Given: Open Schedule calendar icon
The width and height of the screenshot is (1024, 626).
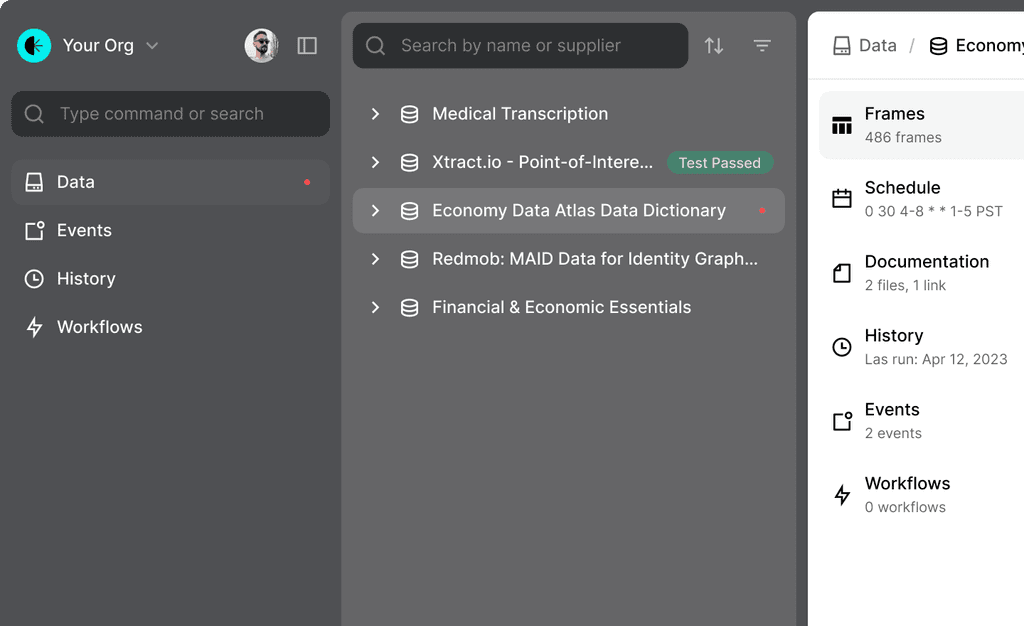Looking at the screenshot, I should coord(842,198).
